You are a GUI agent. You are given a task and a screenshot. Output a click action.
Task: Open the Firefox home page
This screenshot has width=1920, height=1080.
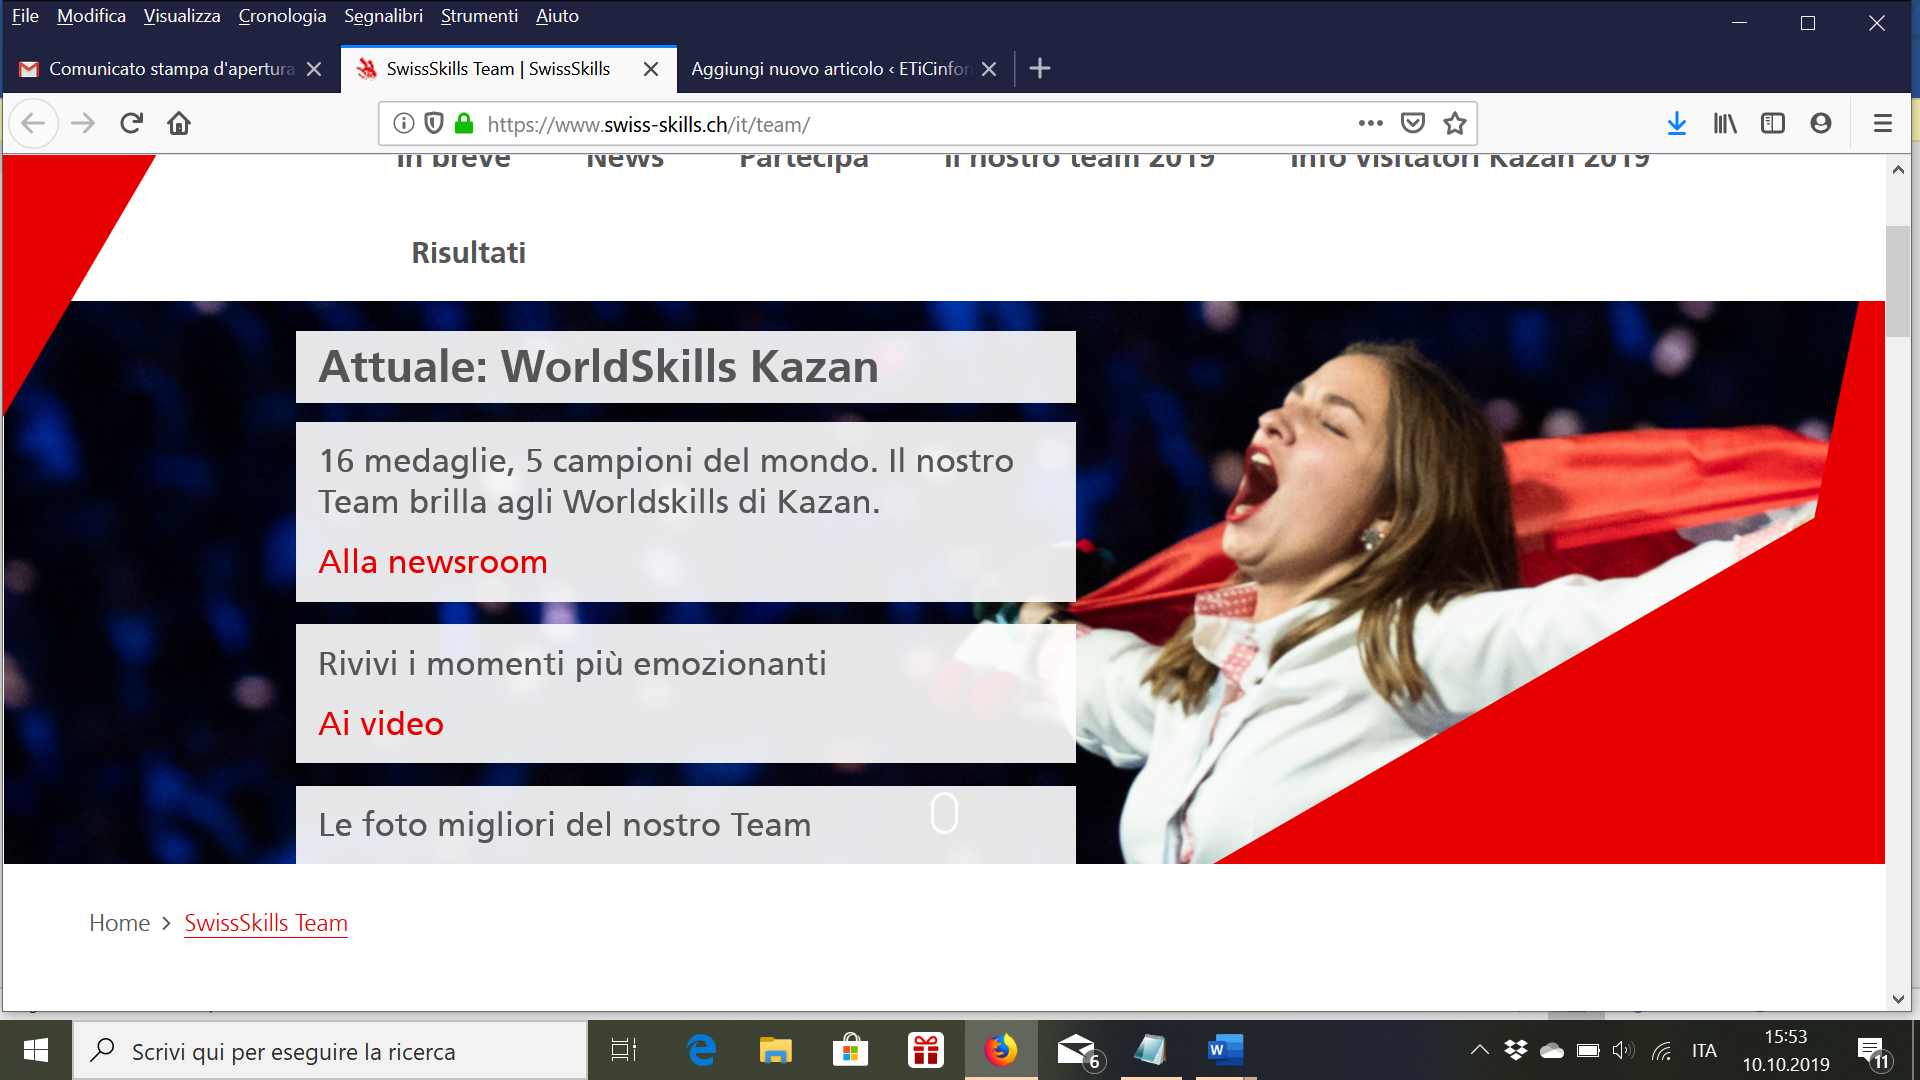coord(179,124)
